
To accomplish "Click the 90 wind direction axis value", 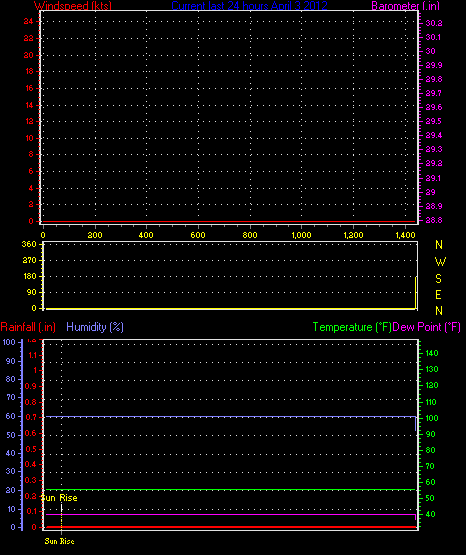I will click(x=32, y=292).
